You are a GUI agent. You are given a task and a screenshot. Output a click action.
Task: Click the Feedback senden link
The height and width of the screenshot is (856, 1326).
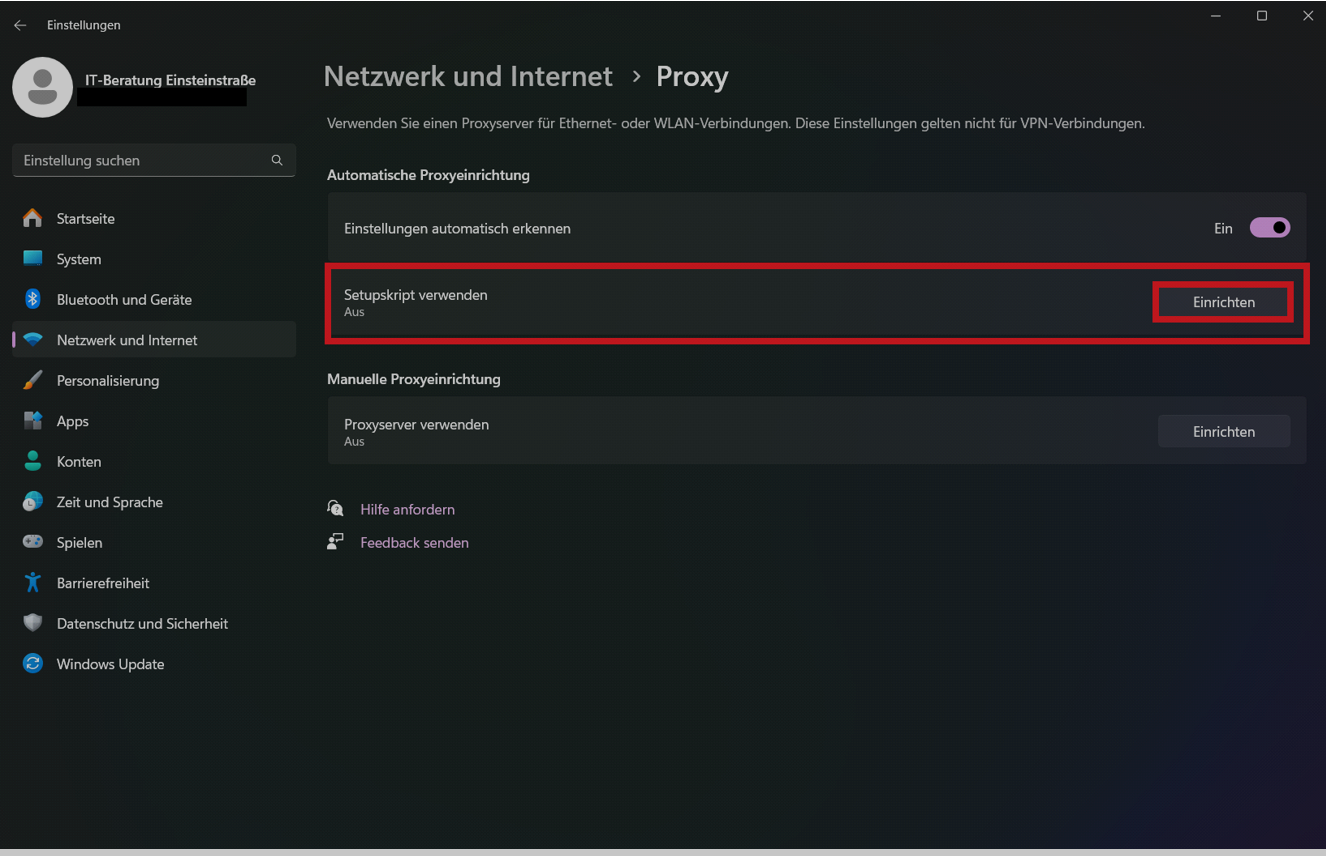point(414,543)
